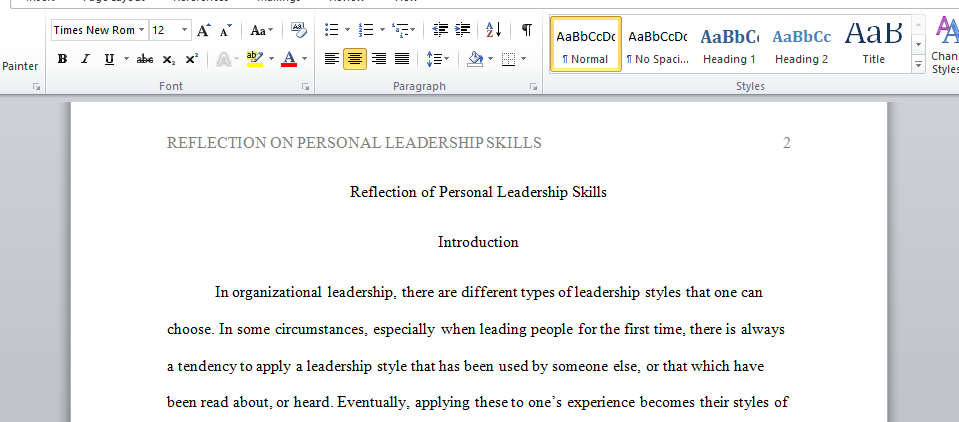Click the Shrink Font icon
Screen dimensions: 959x422
[226, 30]
